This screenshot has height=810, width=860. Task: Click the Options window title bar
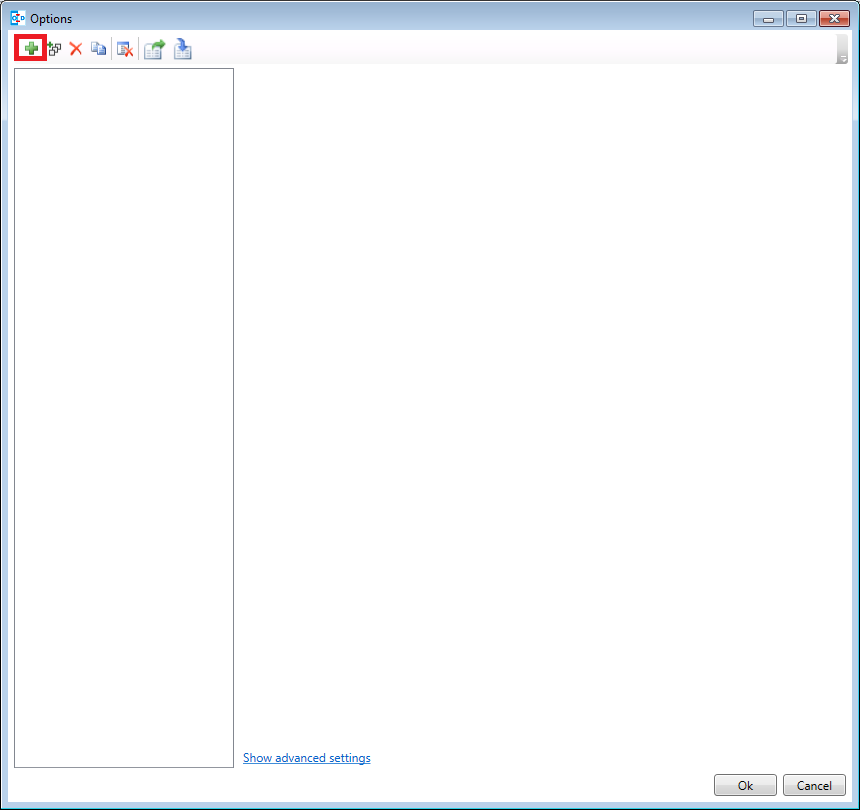tap(400, 18)
